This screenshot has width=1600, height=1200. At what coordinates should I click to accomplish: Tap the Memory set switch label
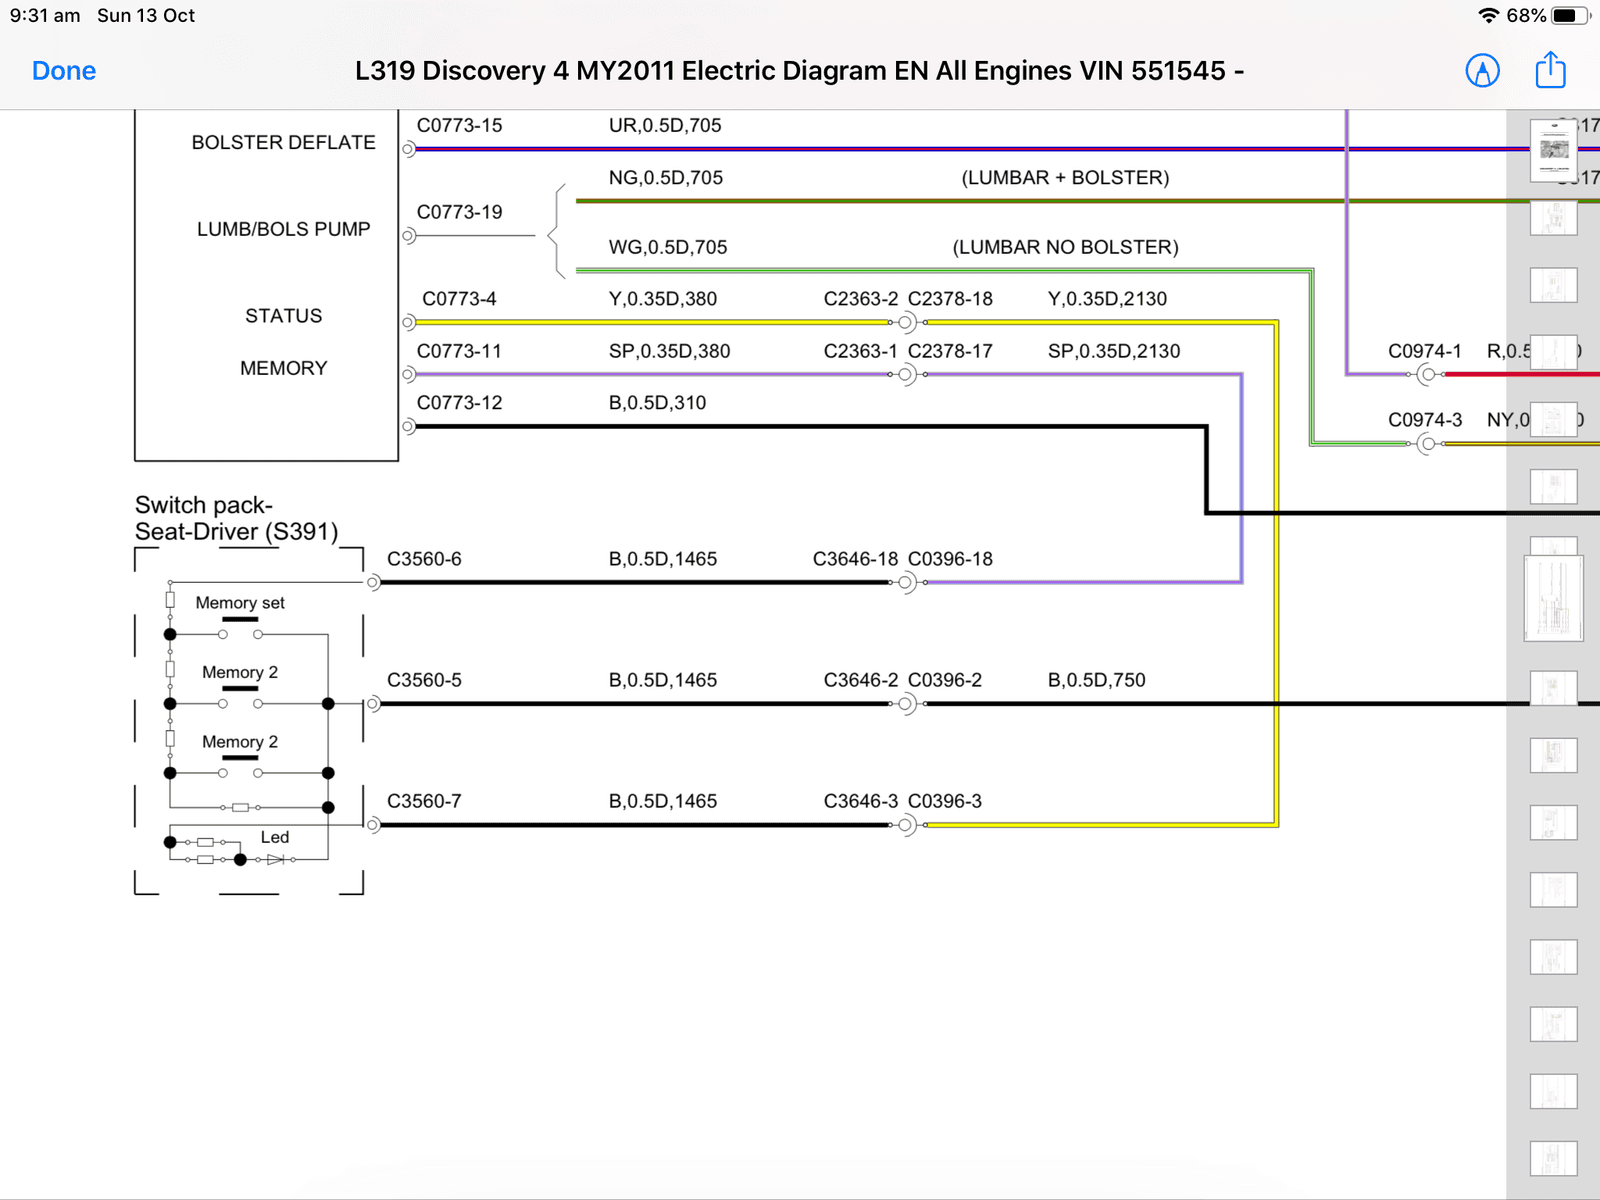(x=240, y=603)
